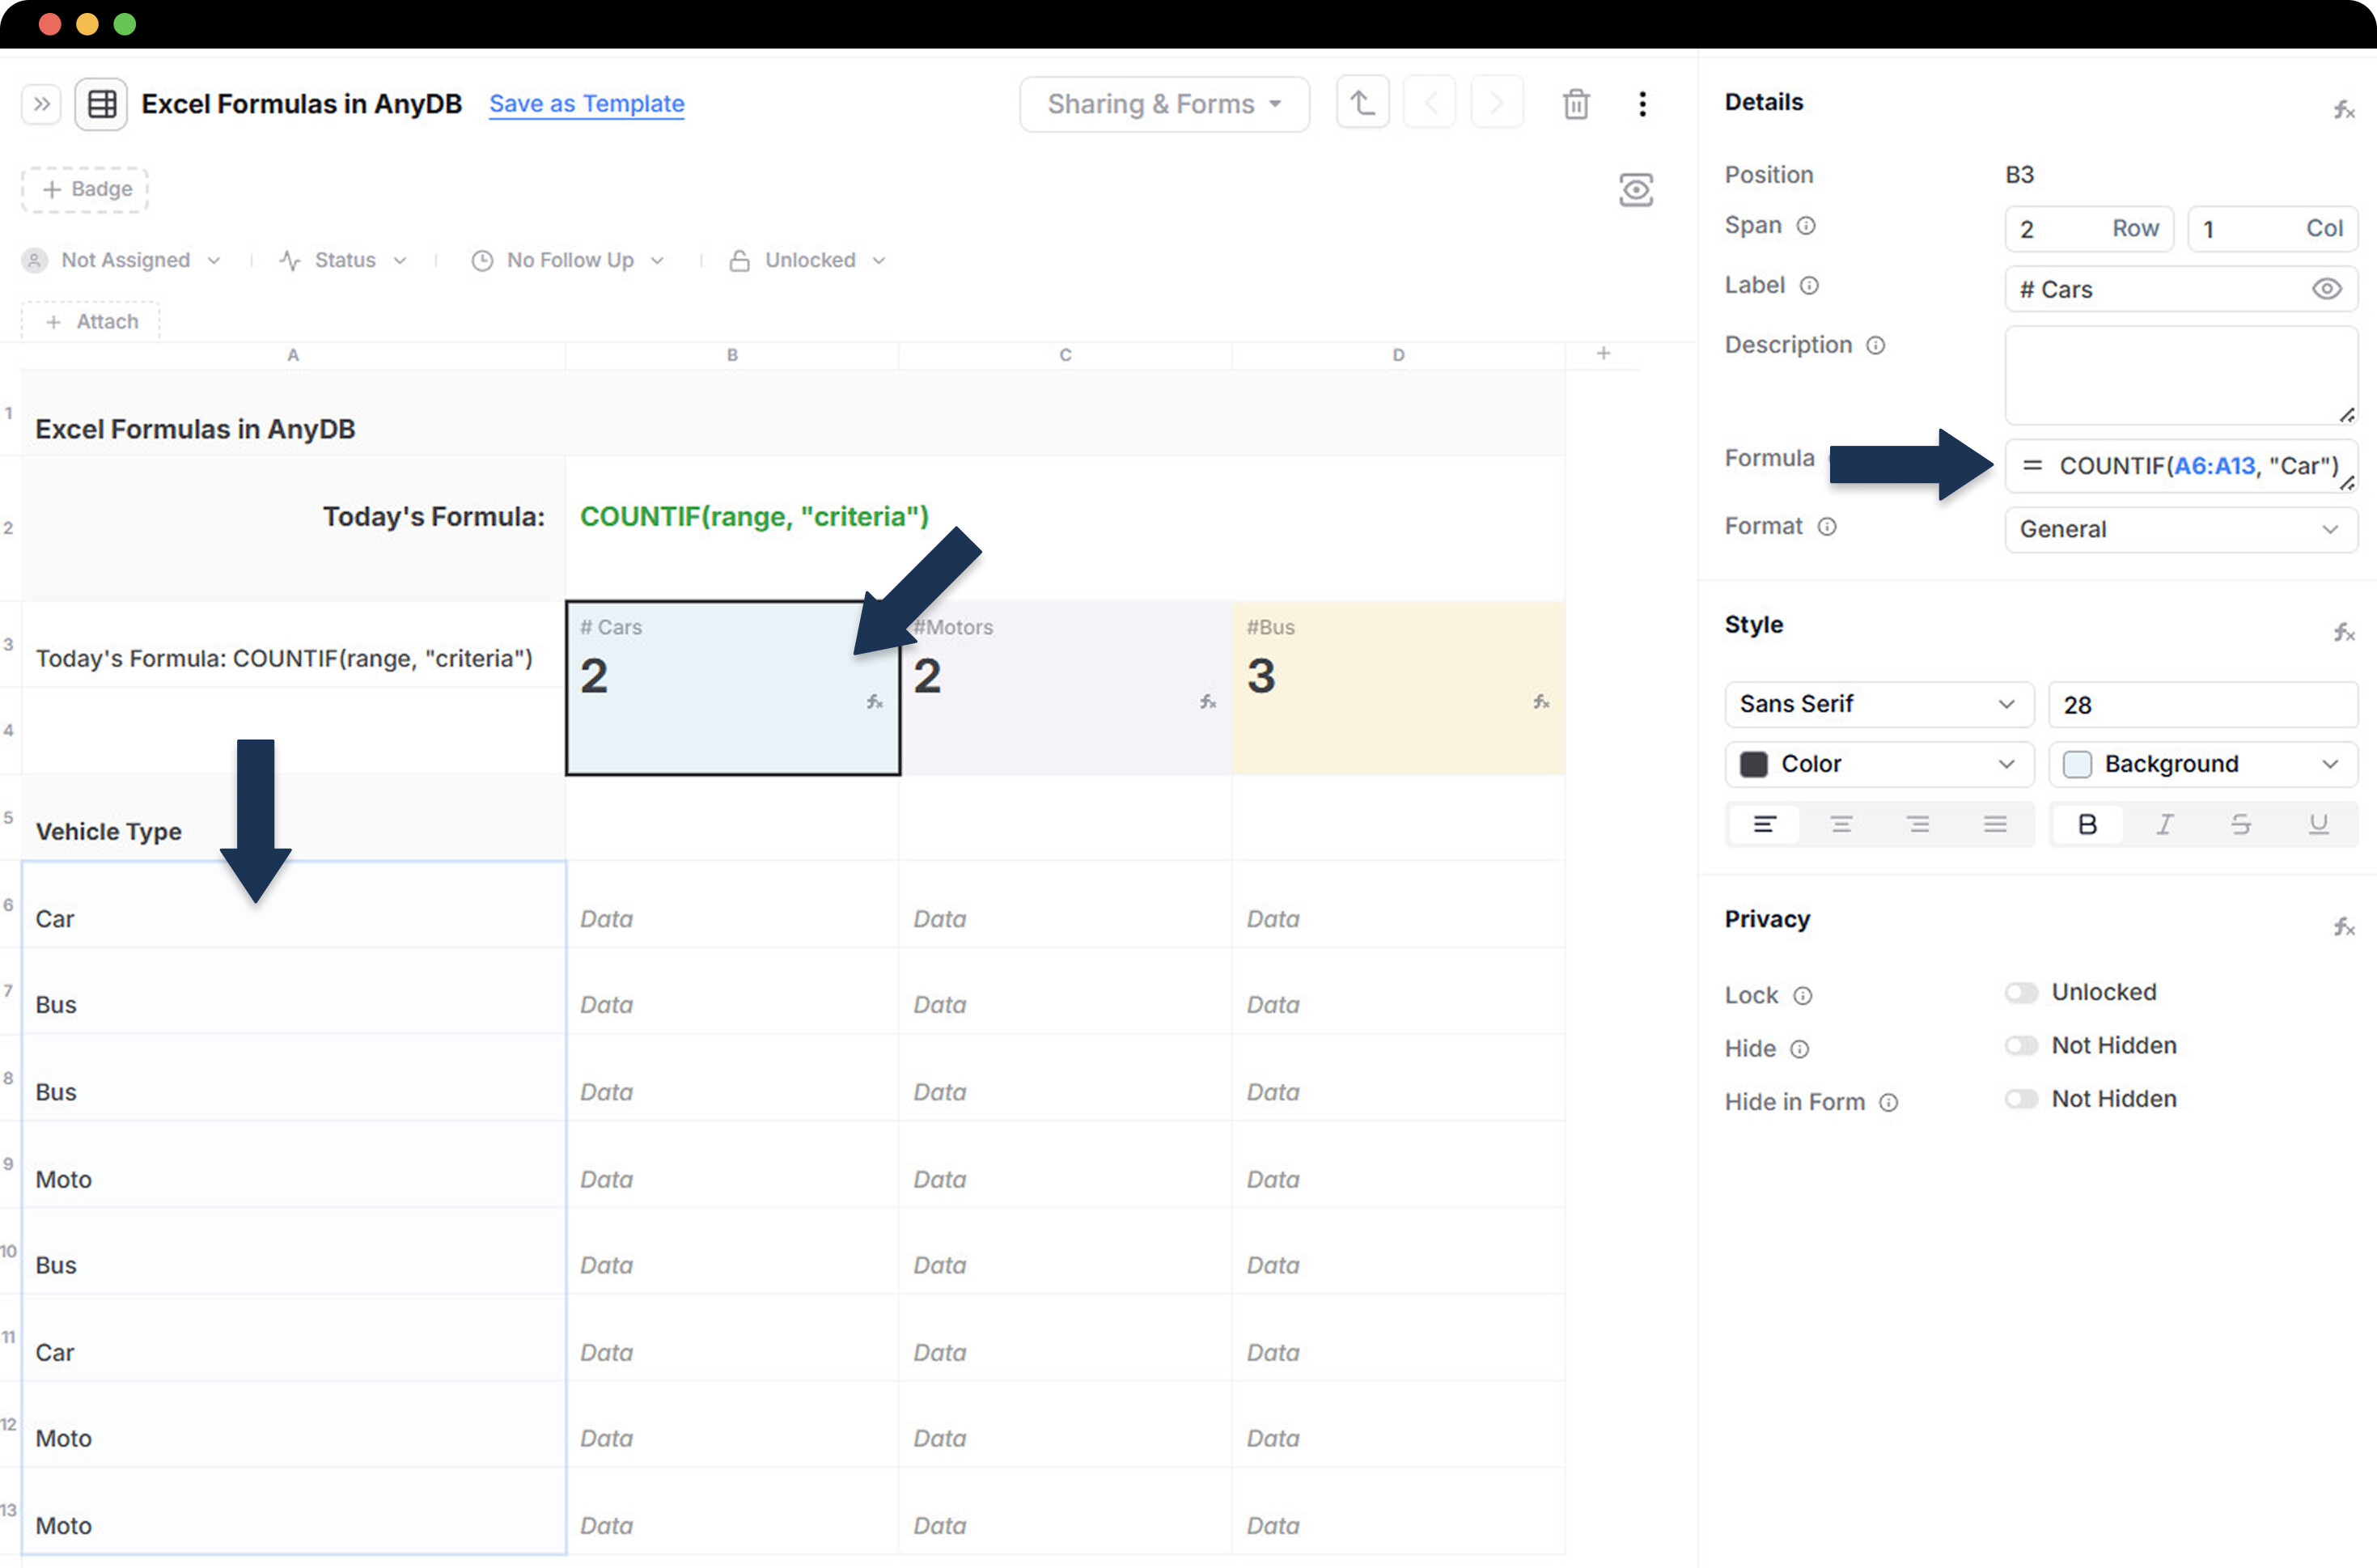Toggle label visibility eye in Label field

tap(2326, 289)
